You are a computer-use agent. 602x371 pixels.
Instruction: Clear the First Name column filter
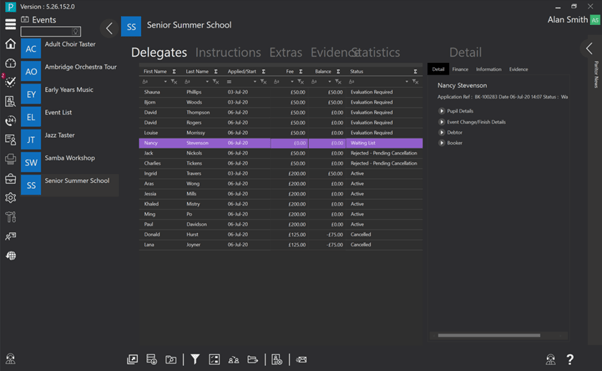pyautogui.click(x=174, y=82)
